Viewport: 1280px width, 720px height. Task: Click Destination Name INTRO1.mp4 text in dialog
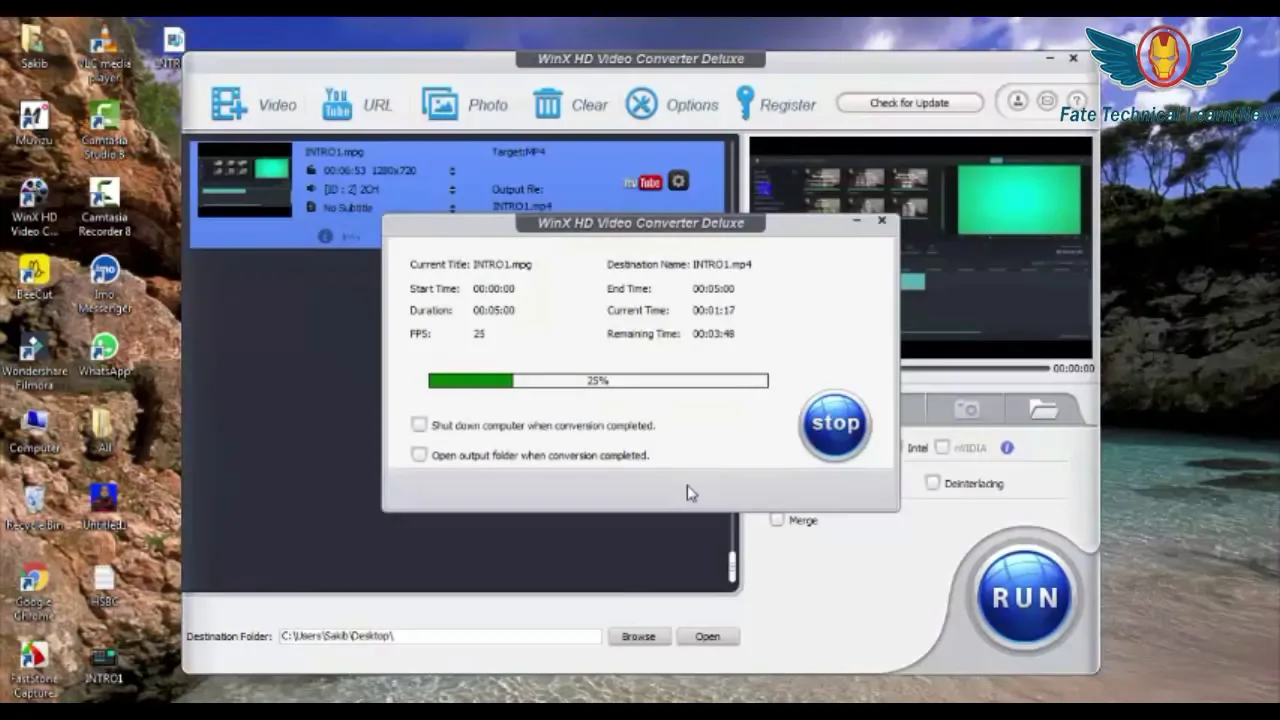(722, 265)
